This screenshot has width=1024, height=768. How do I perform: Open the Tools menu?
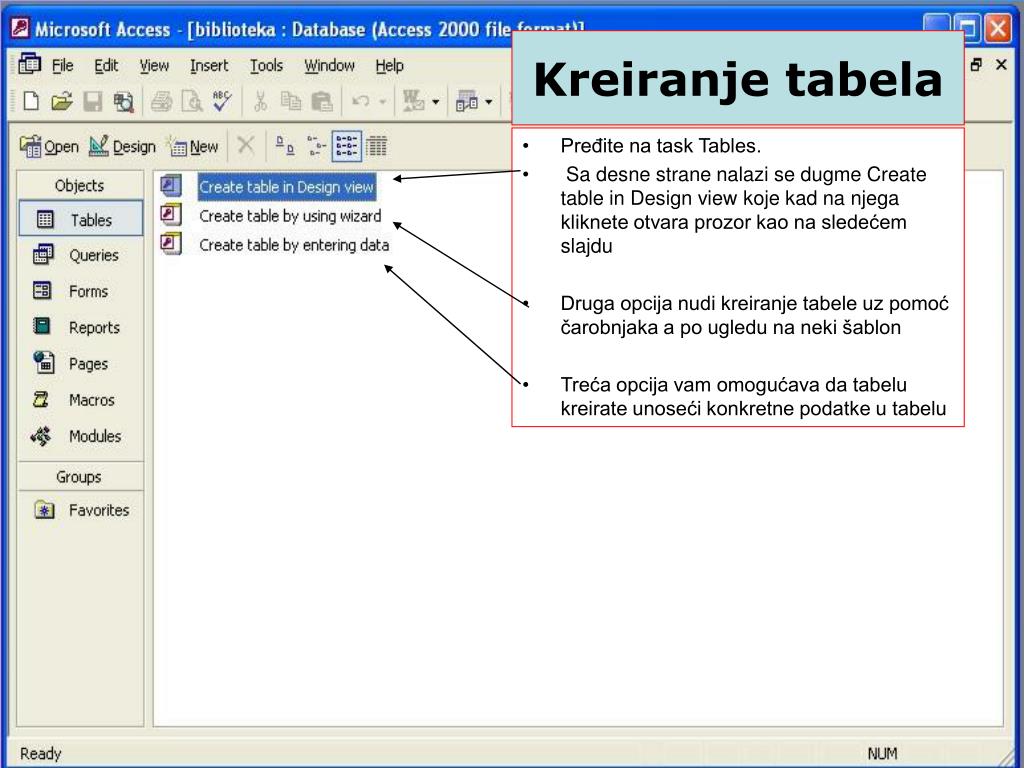[266, 66]
